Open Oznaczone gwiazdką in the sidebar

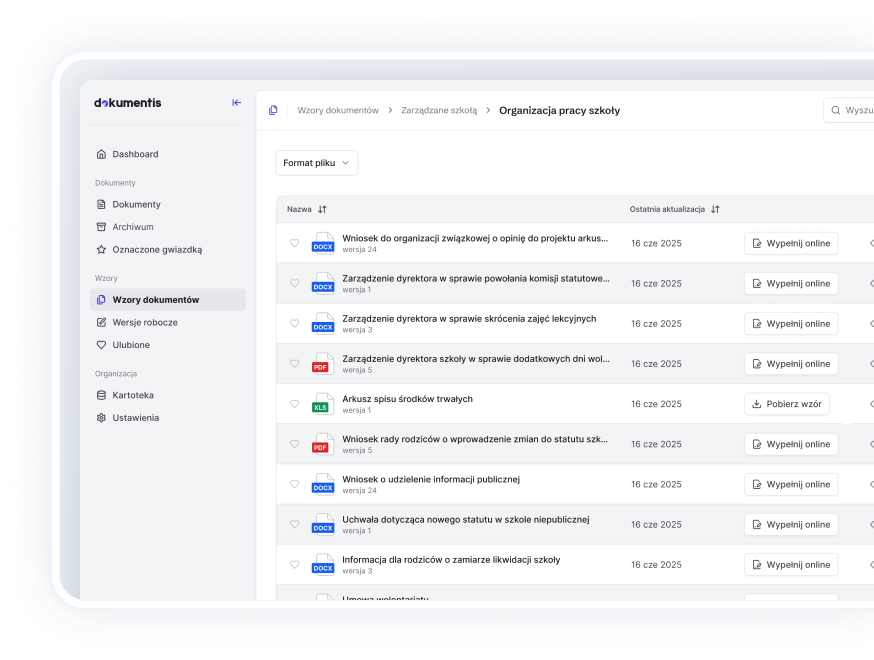tap(157, 249)
